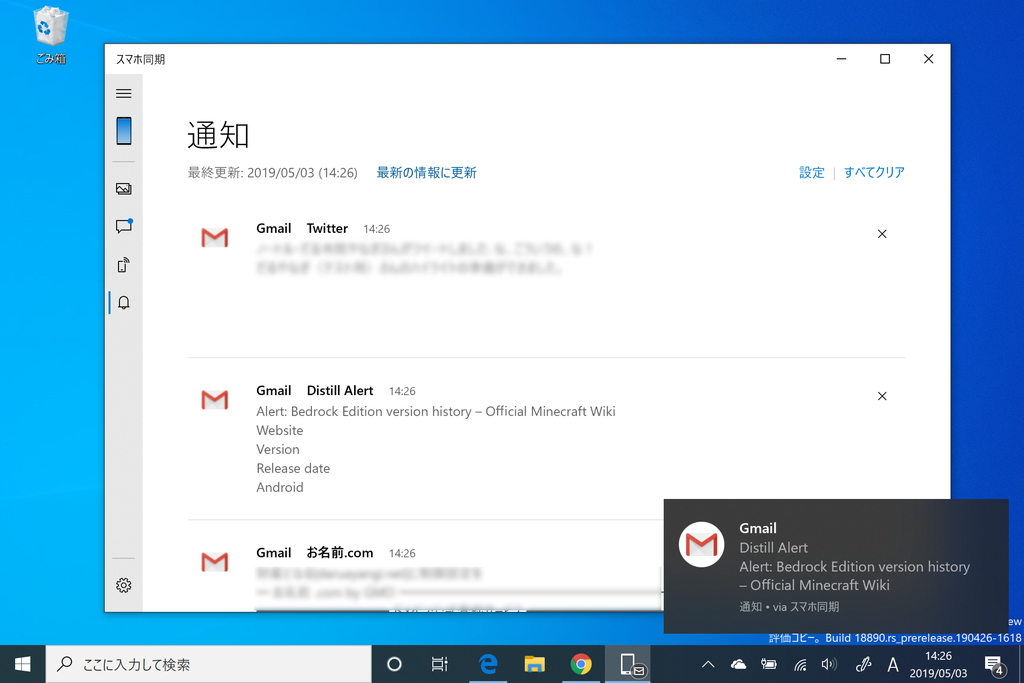The width and height of the screenshot is (1024, 683).
Task: Launch Google Chrome from the taskbar
Action: click(x=583, y=664)
